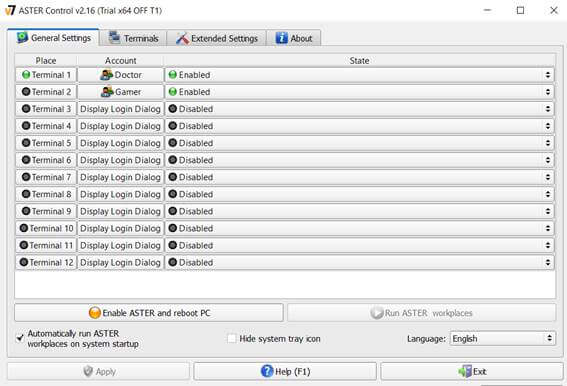Click Terminal 10 Display Login Dialog cell
The height and width of the screenshot is (386, 567).
(x=120, y=228)
